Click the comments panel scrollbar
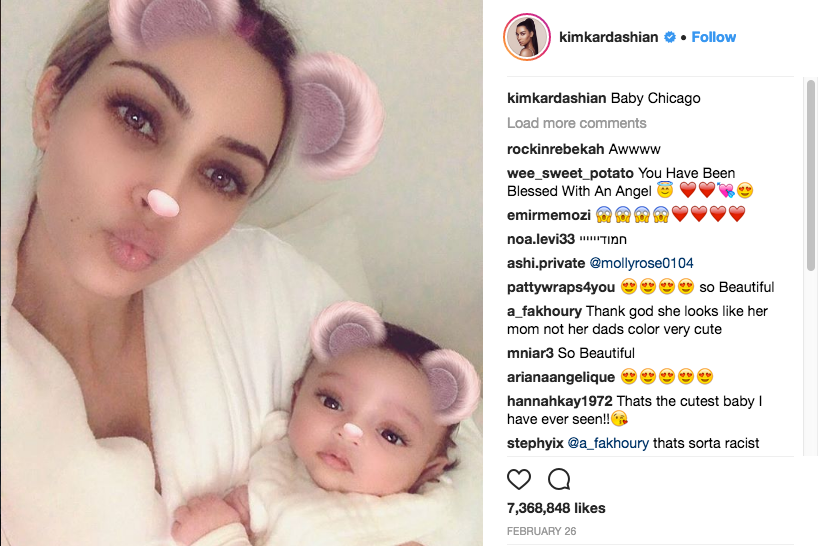Screen dimensions: 818x546 811,175
